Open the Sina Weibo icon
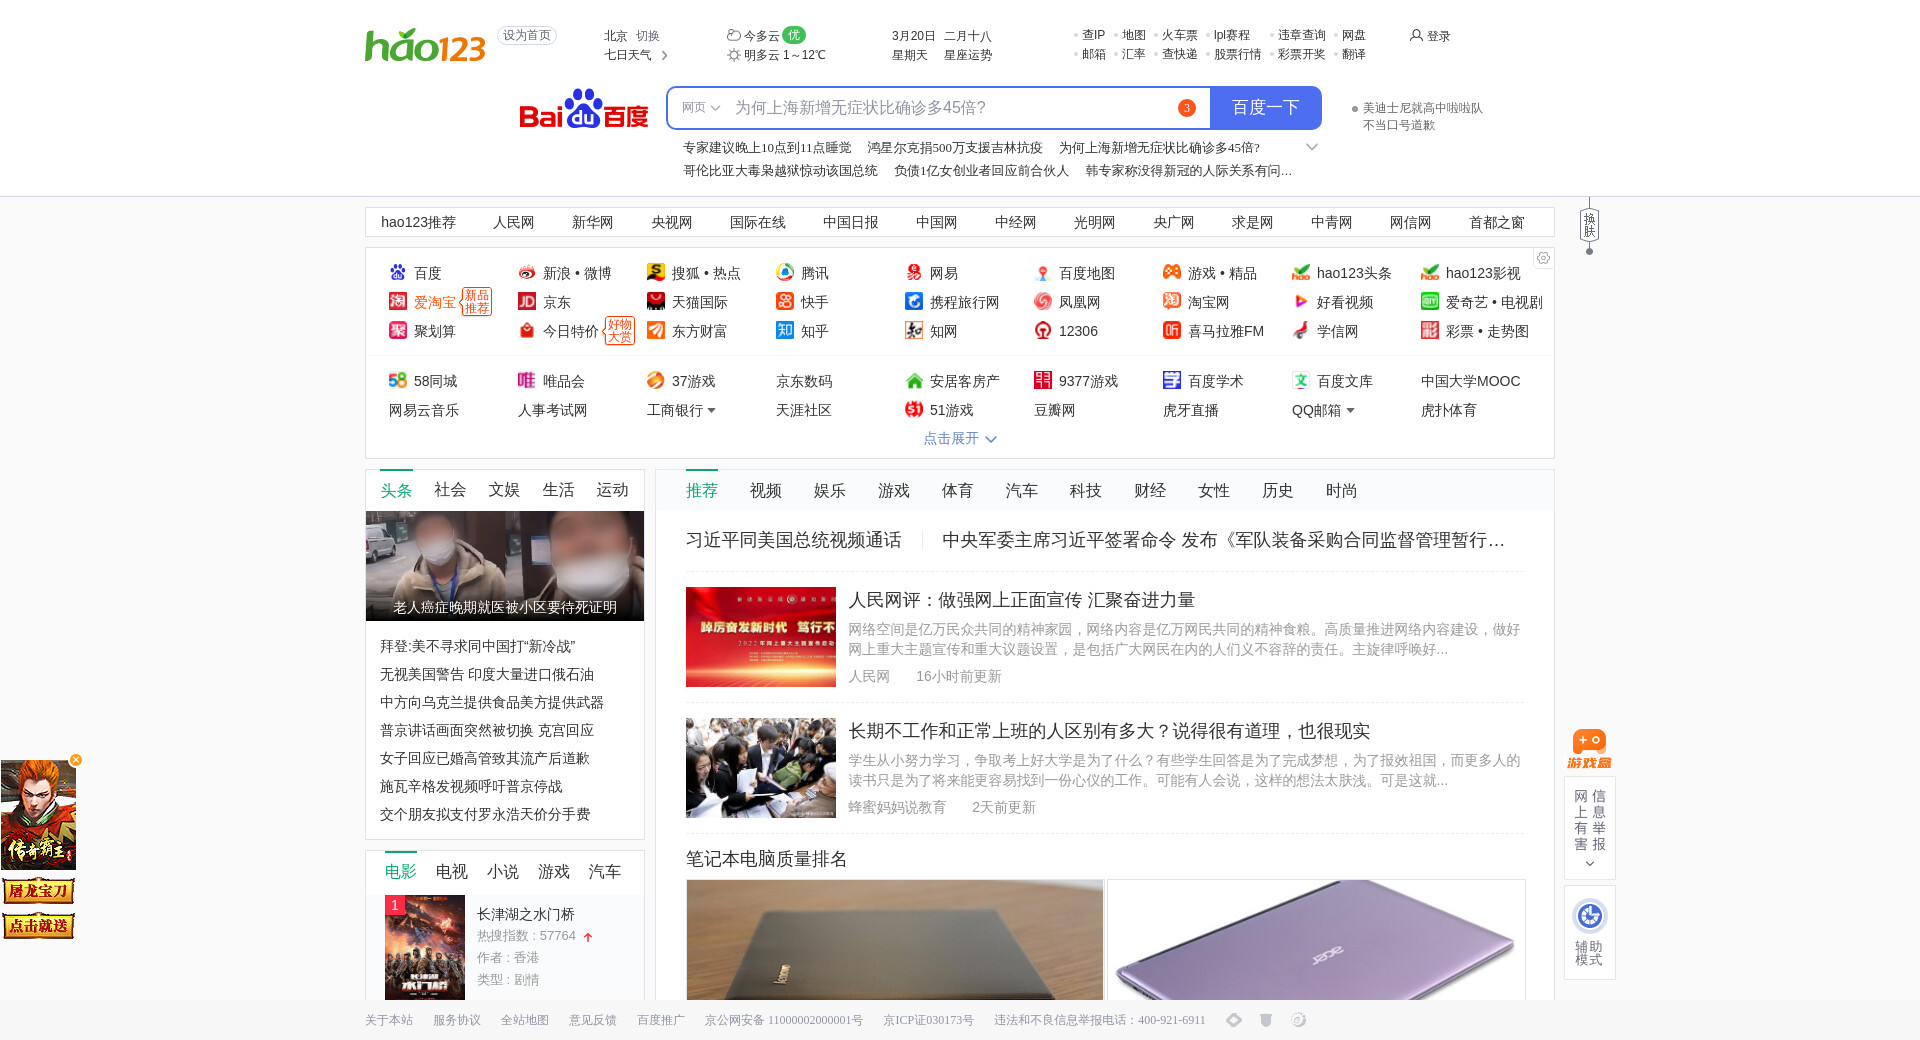 527,272
